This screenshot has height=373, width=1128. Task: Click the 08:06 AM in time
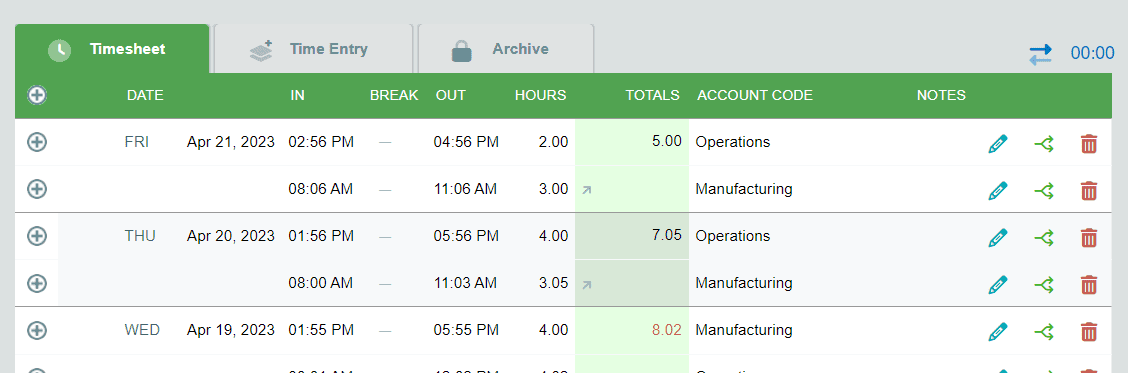pyautogui.click(x=321, y=189)
